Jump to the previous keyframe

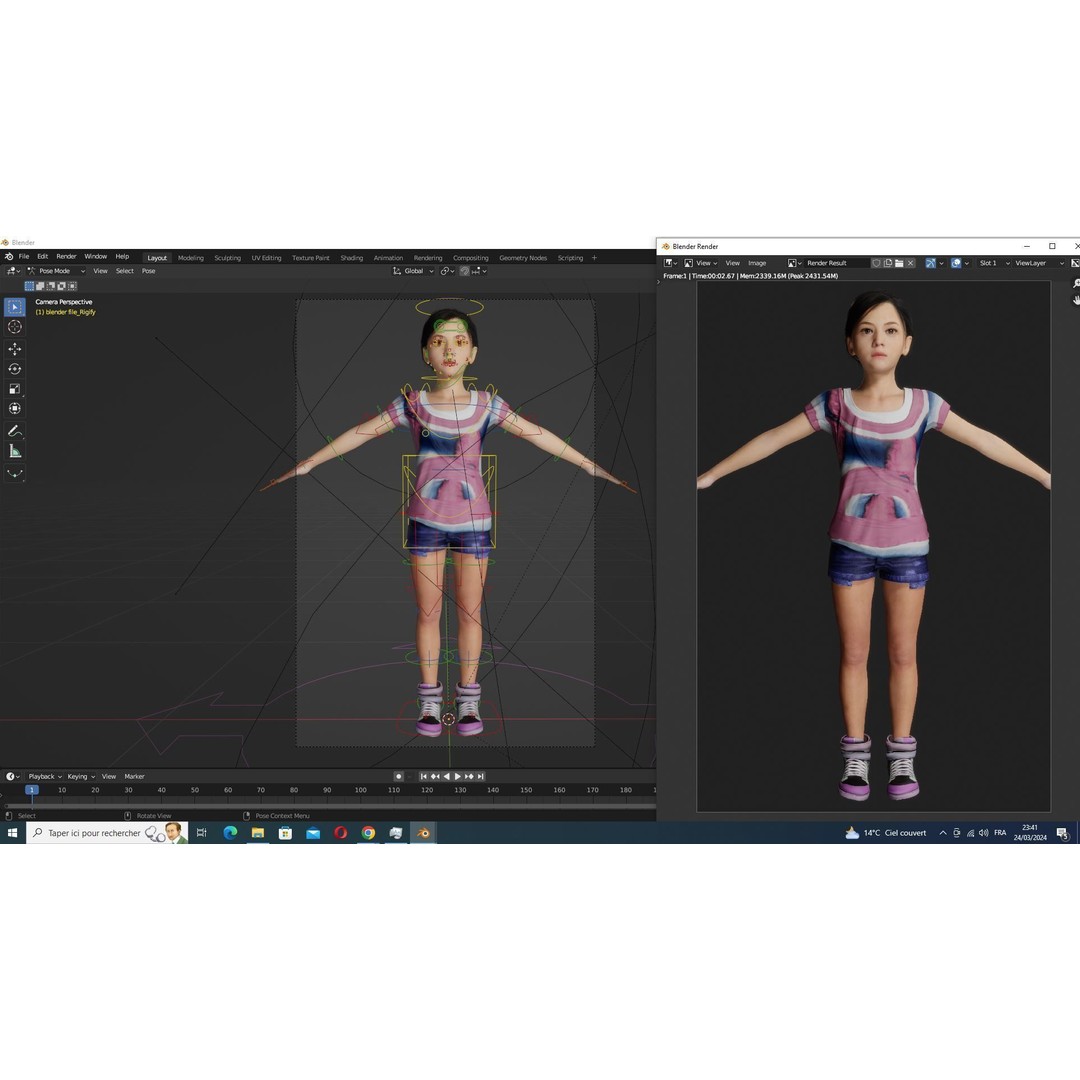coord(435,776)
